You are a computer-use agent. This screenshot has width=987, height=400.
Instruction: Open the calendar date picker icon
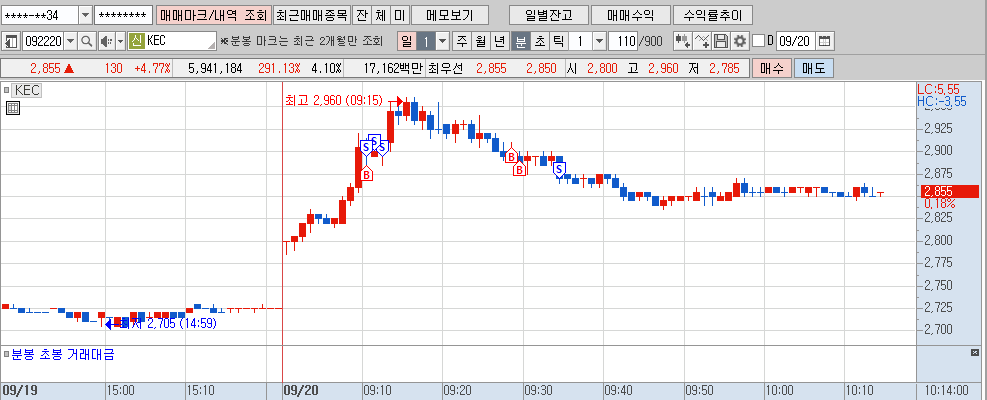click(x=824, y=42)
